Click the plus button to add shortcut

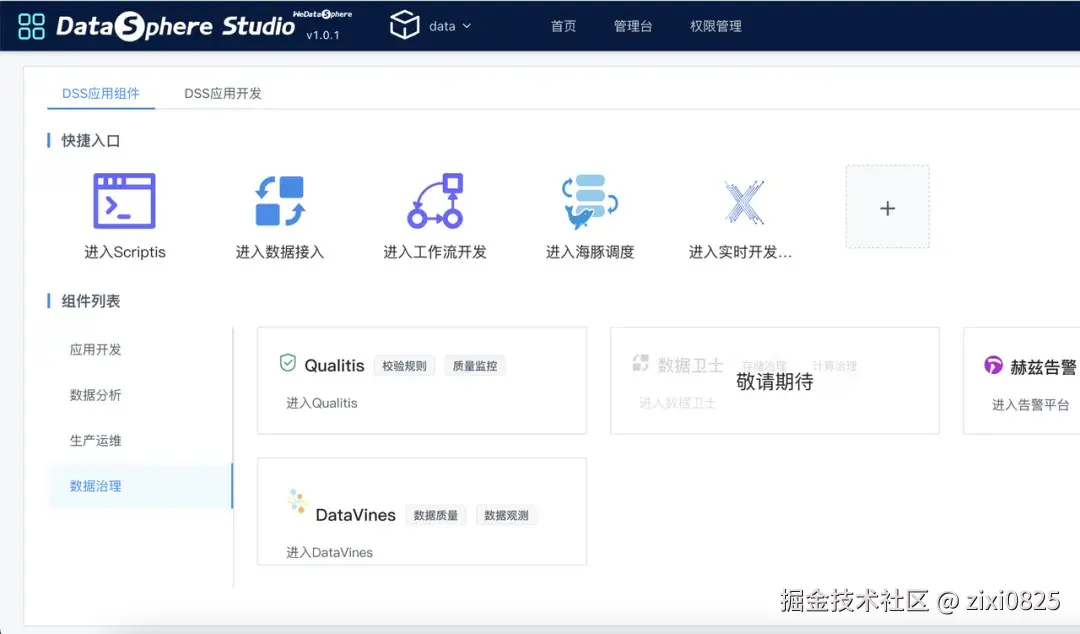(886, 207)
